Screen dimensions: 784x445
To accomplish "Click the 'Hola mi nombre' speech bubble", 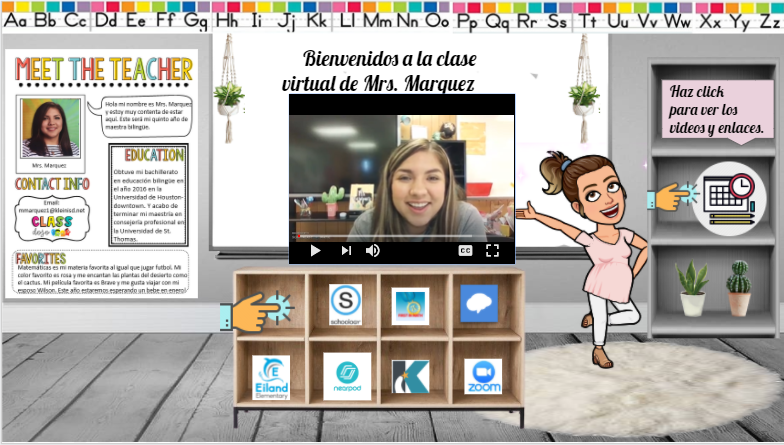I will (142, 116).
